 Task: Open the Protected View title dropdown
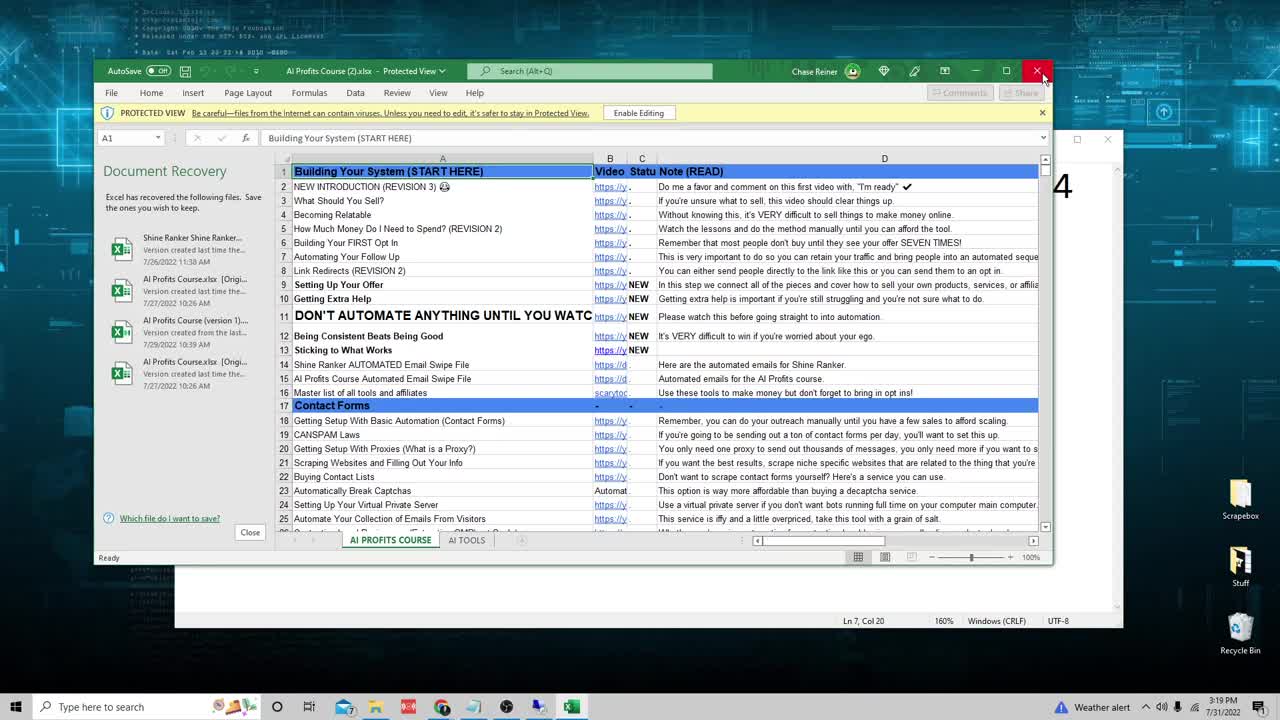(441, 71)
